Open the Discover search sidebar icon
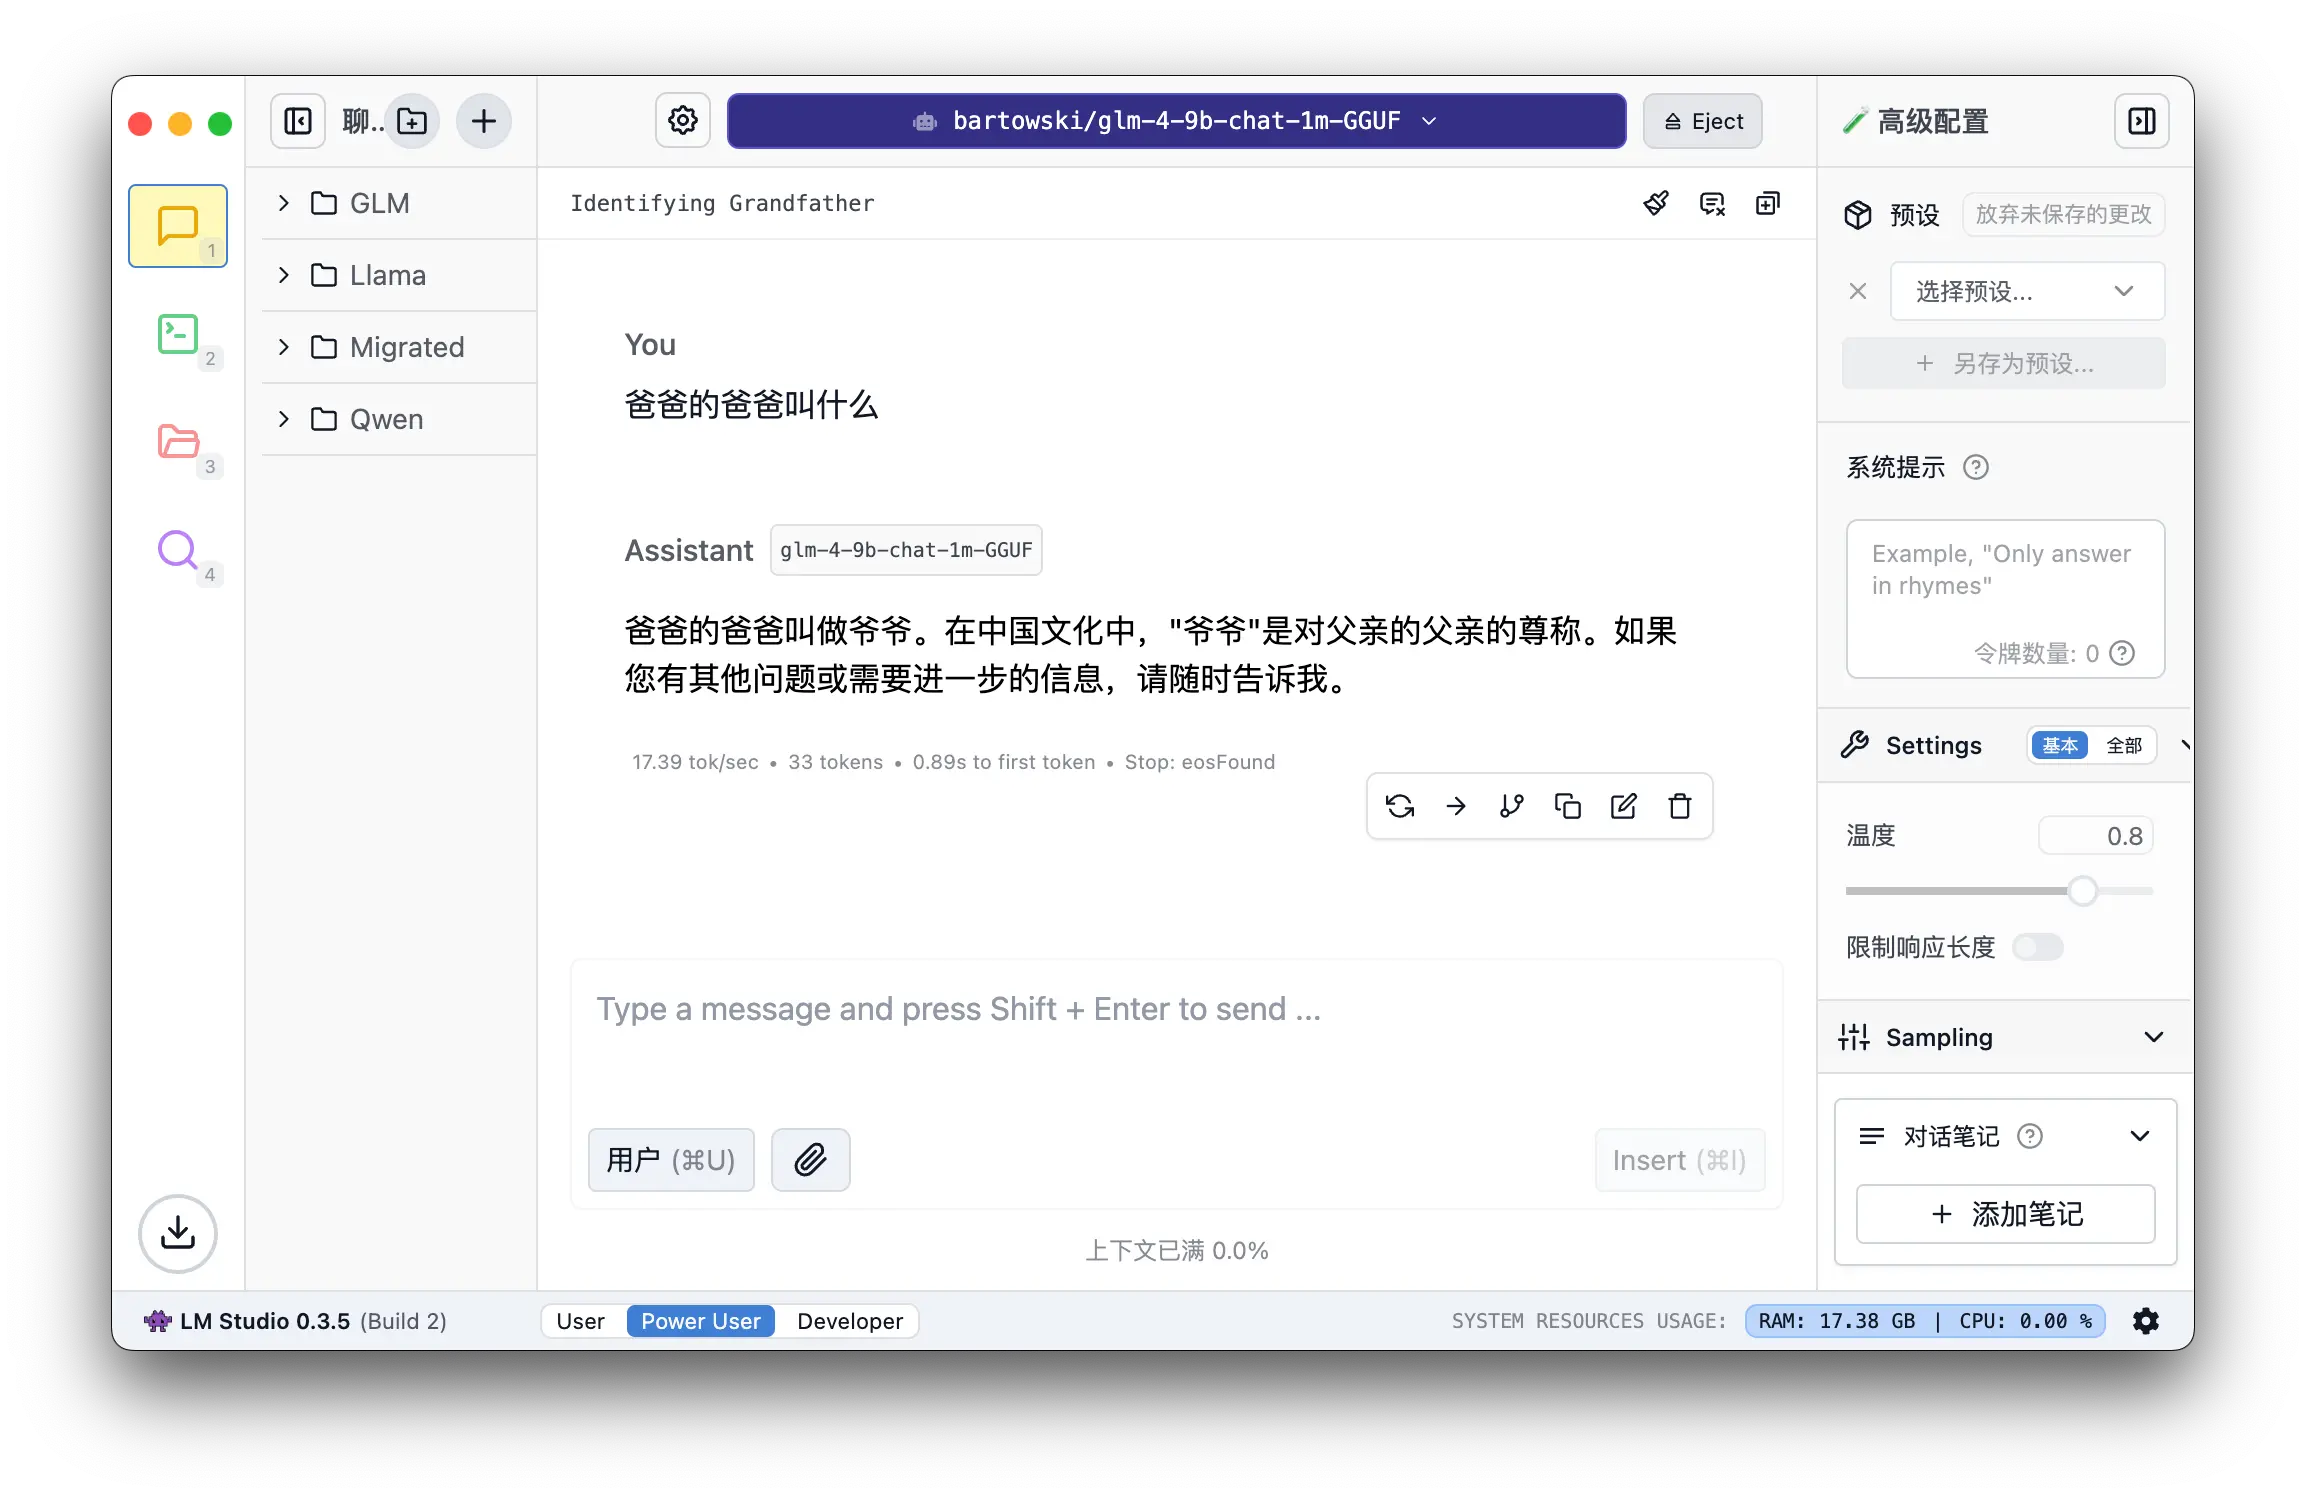Image resolution: width=2306 pixels, height=1498 pixels. pyautogui.click(x=178, y=549)
